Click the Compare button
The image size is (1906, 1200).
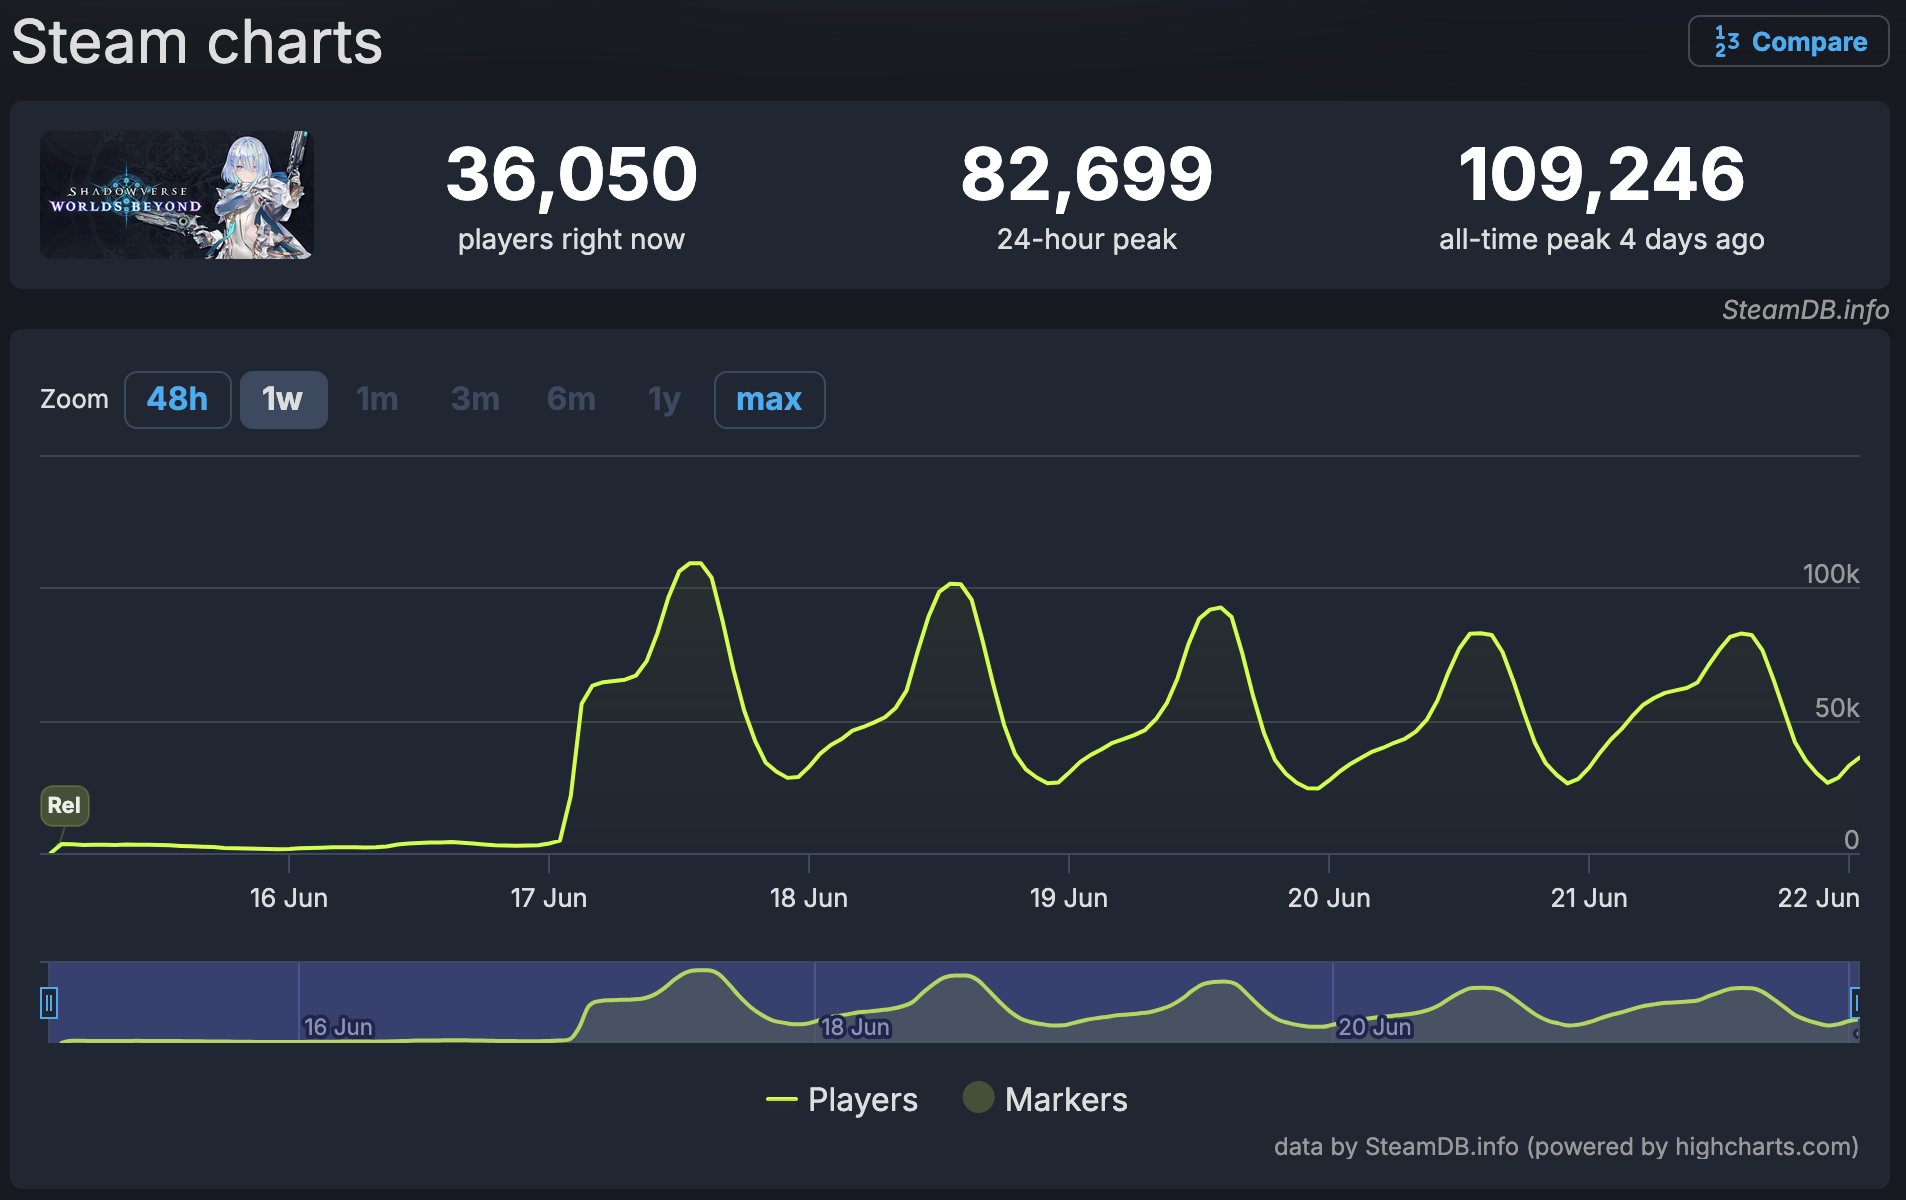click(x=1788, y=42)
